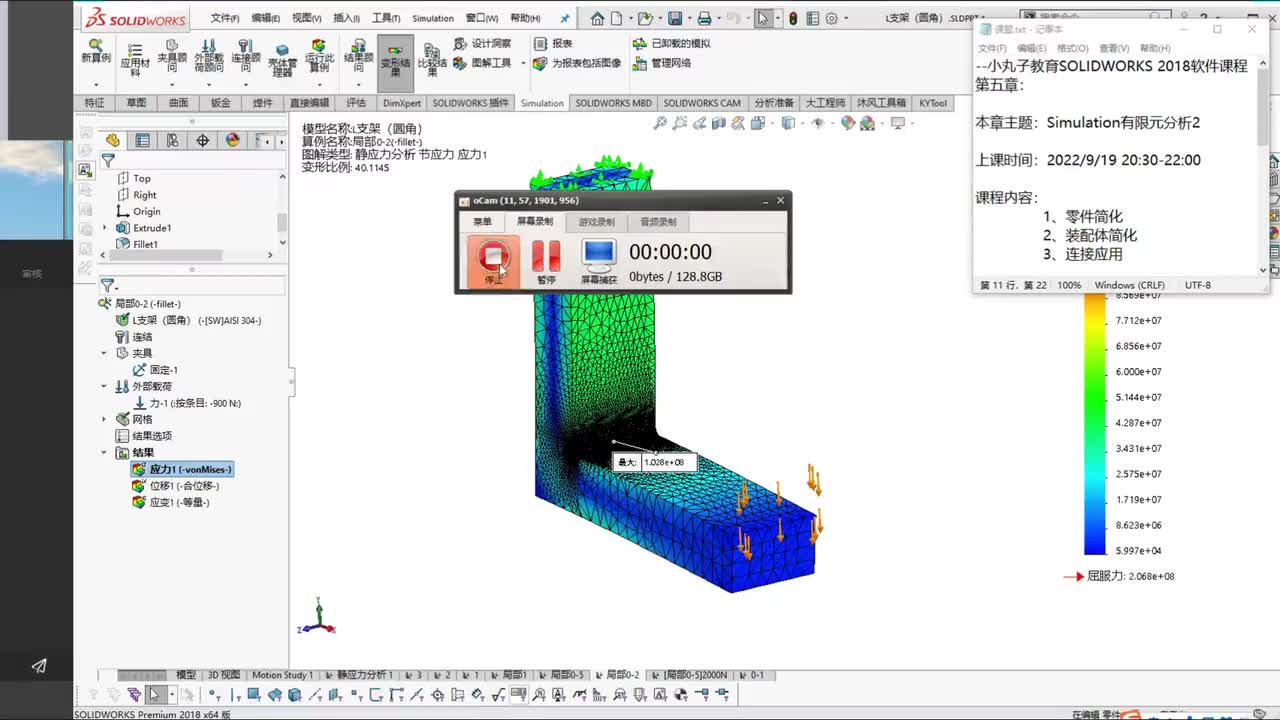Open 图解工具 (Plot Tools) menu
The height and width of the screenshot is (720, 1280).
coord(482,63)
